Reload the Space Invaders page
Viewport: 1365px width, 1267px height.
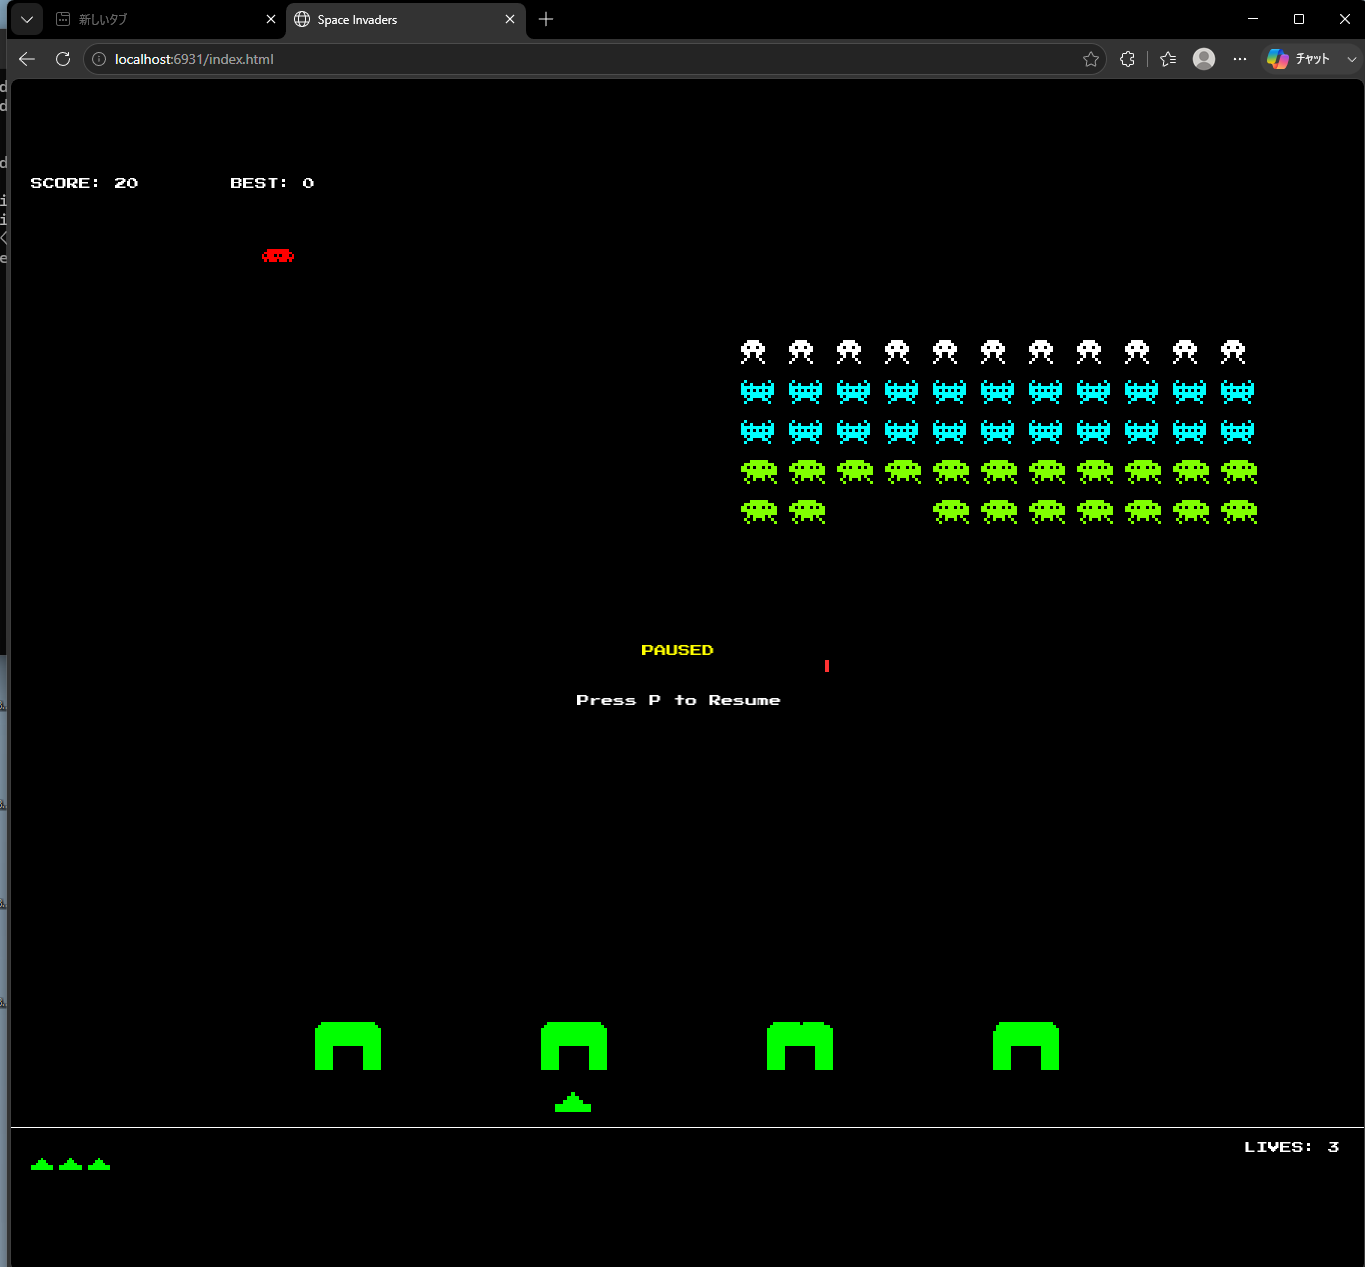click(63, 59)
